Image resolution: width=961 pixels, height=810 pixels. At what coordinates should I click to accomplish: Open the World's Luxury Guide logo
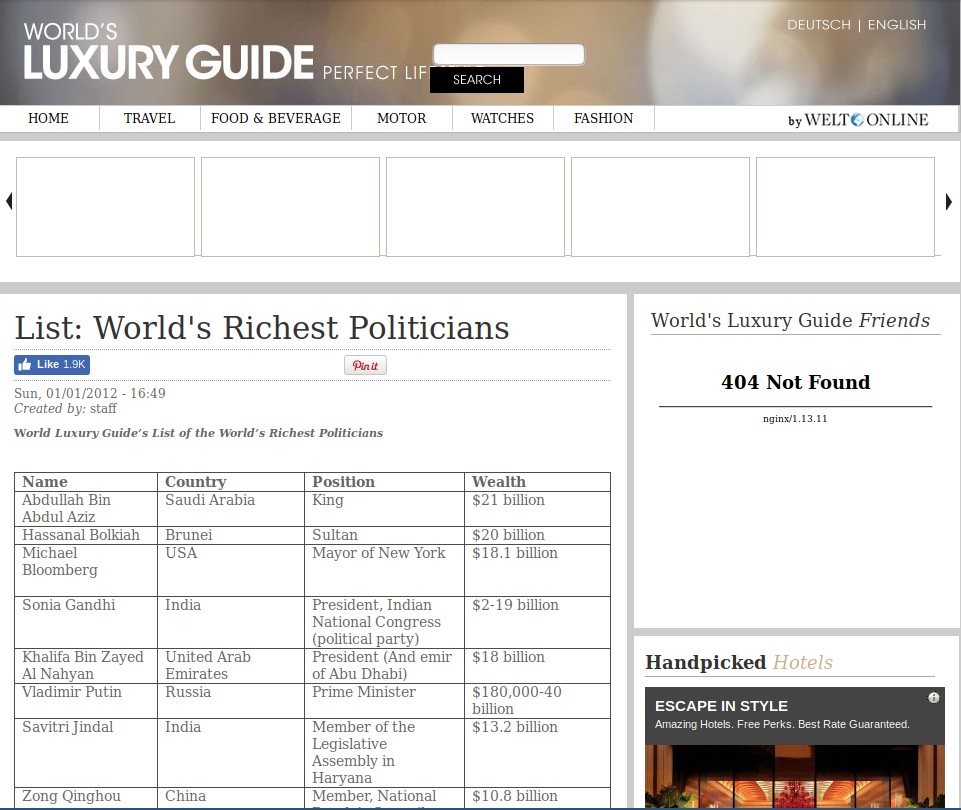point(169,52)
